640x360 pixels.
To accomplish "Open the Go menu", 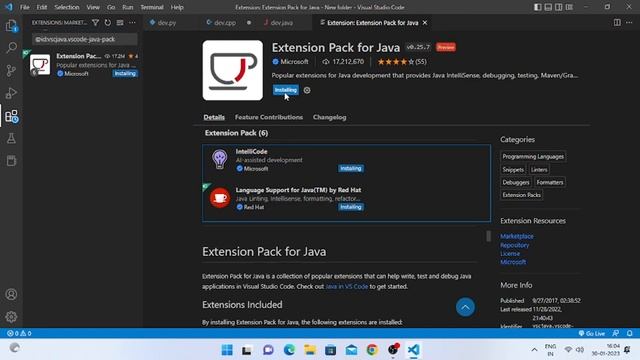I will (111, 7).
